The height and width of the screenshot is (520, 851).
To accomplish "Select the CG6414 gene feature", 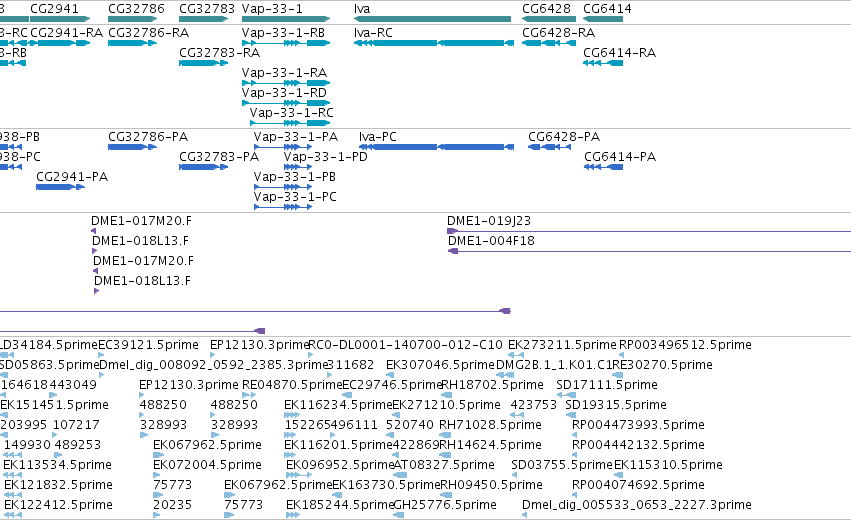I will pyautogui.click(x=603, y=19).
